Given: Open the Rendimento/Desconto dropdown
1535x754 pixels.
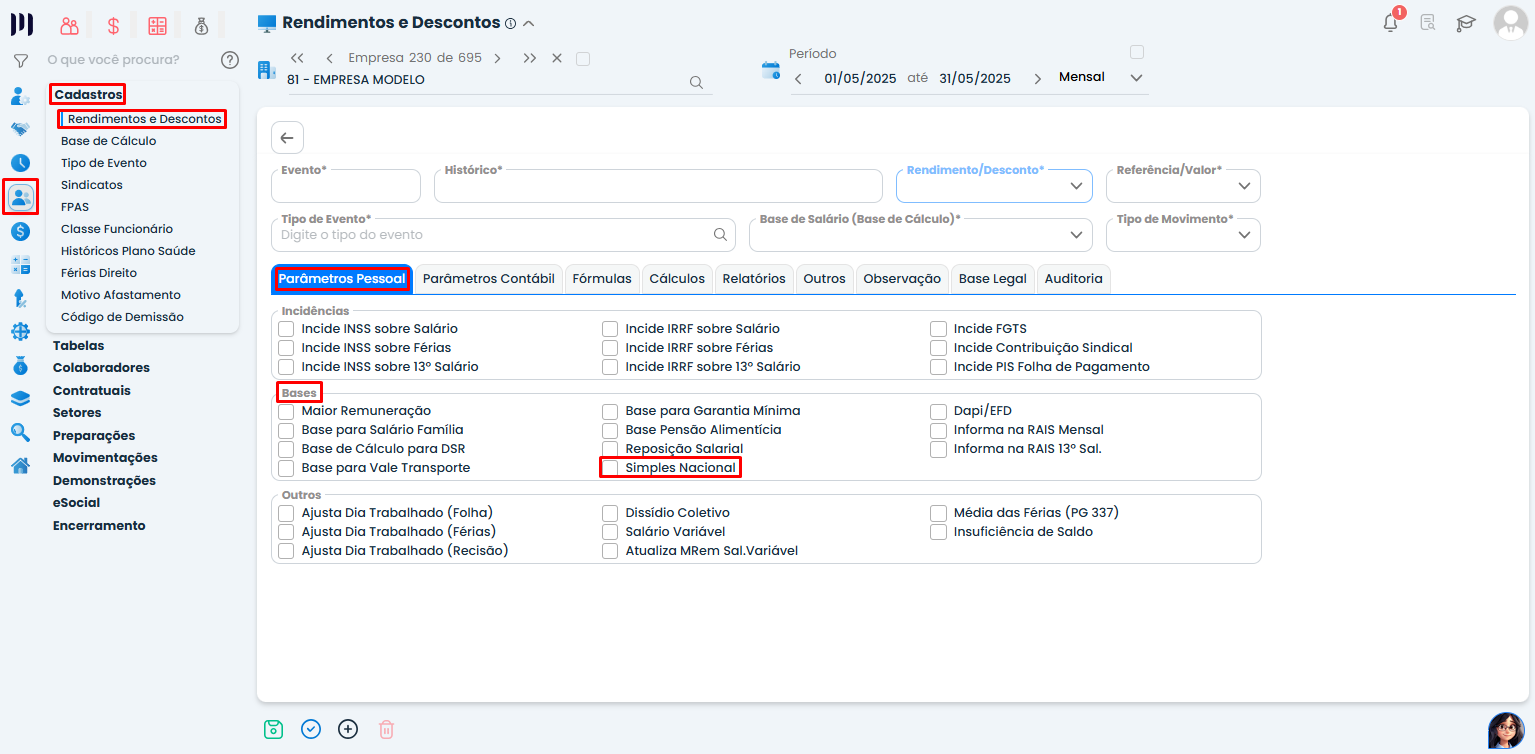Looking at the screenshot, I should point(993,186).
